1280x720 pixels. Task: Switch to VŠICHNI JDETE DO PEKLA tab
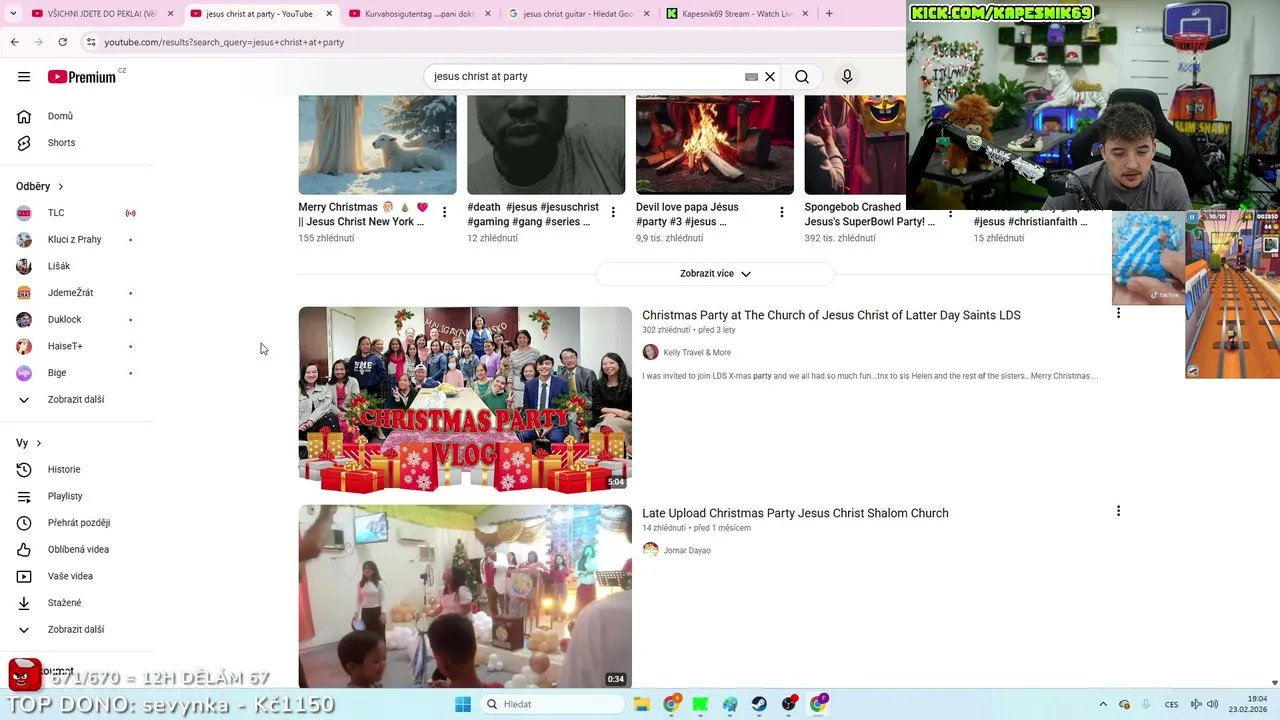pyautogui.click(x=101, y=14)
